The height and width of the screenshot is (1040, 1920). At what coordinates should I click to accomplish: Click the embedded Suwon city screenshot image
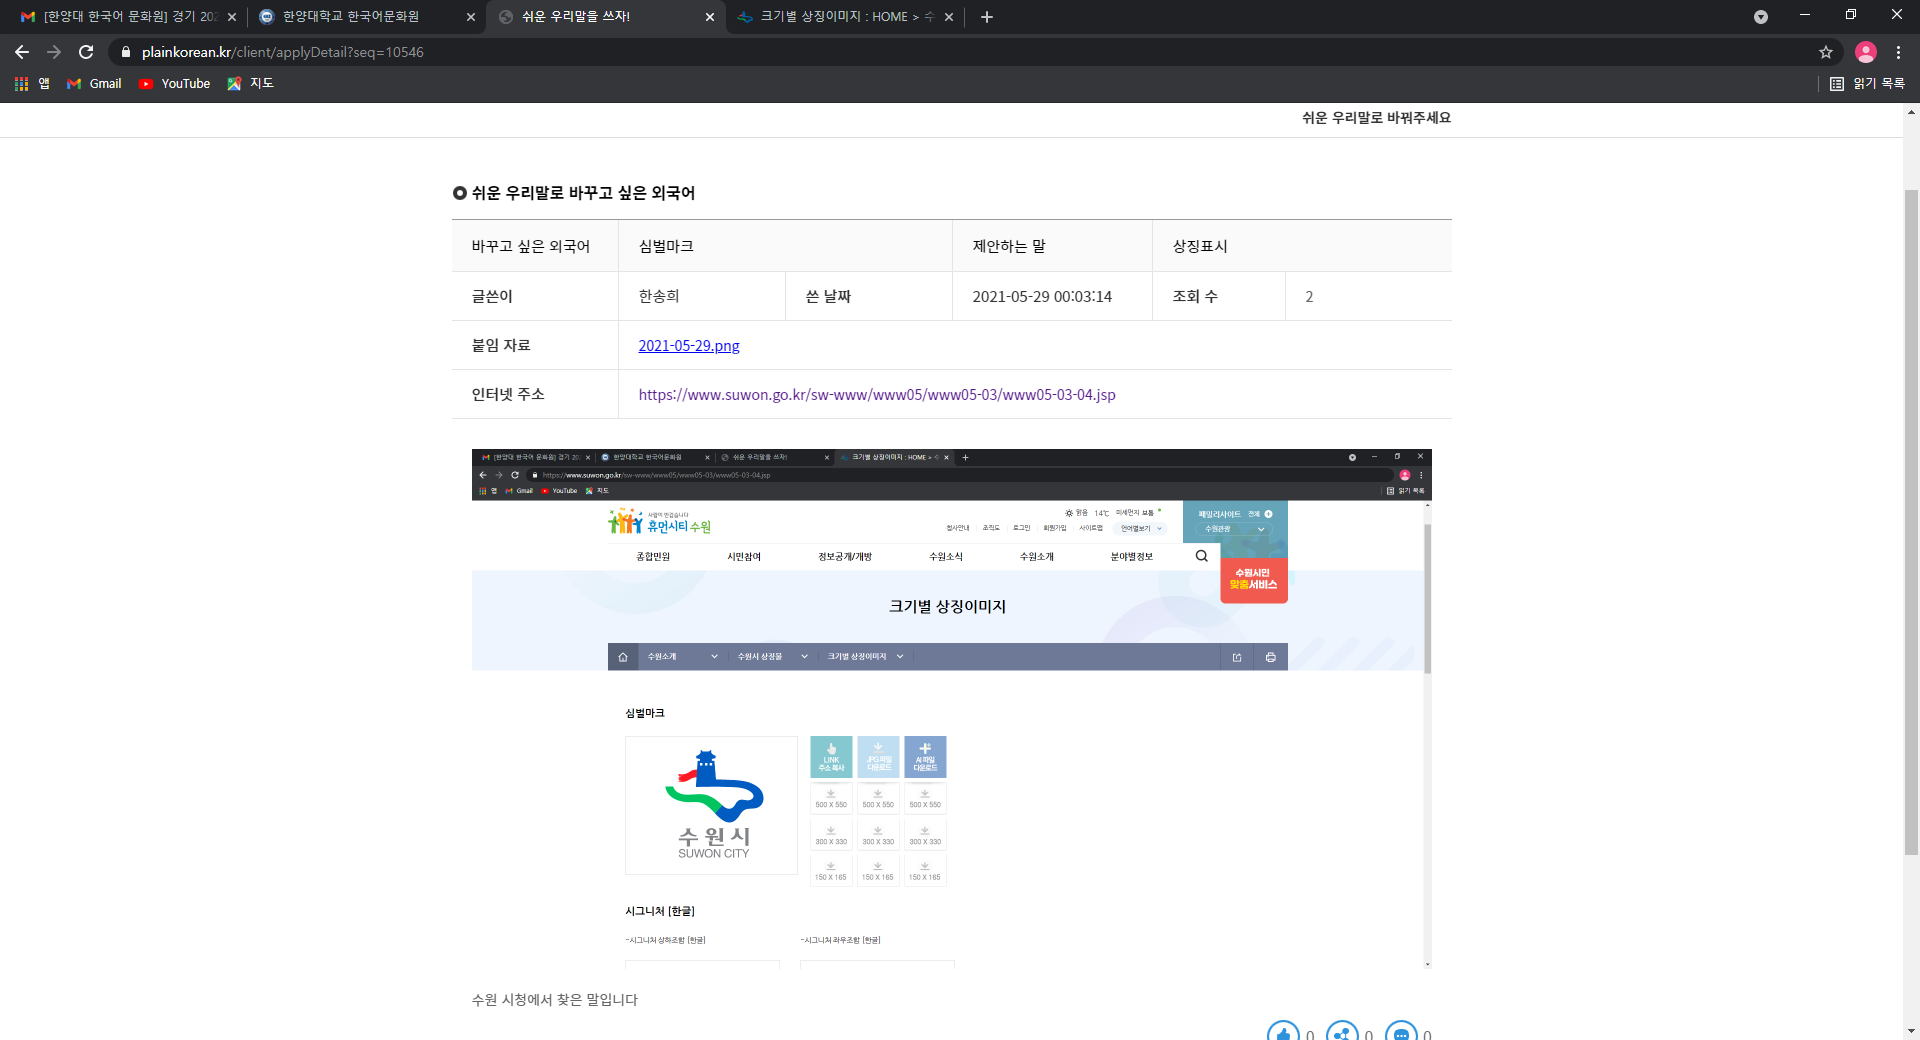coord(950,708)
